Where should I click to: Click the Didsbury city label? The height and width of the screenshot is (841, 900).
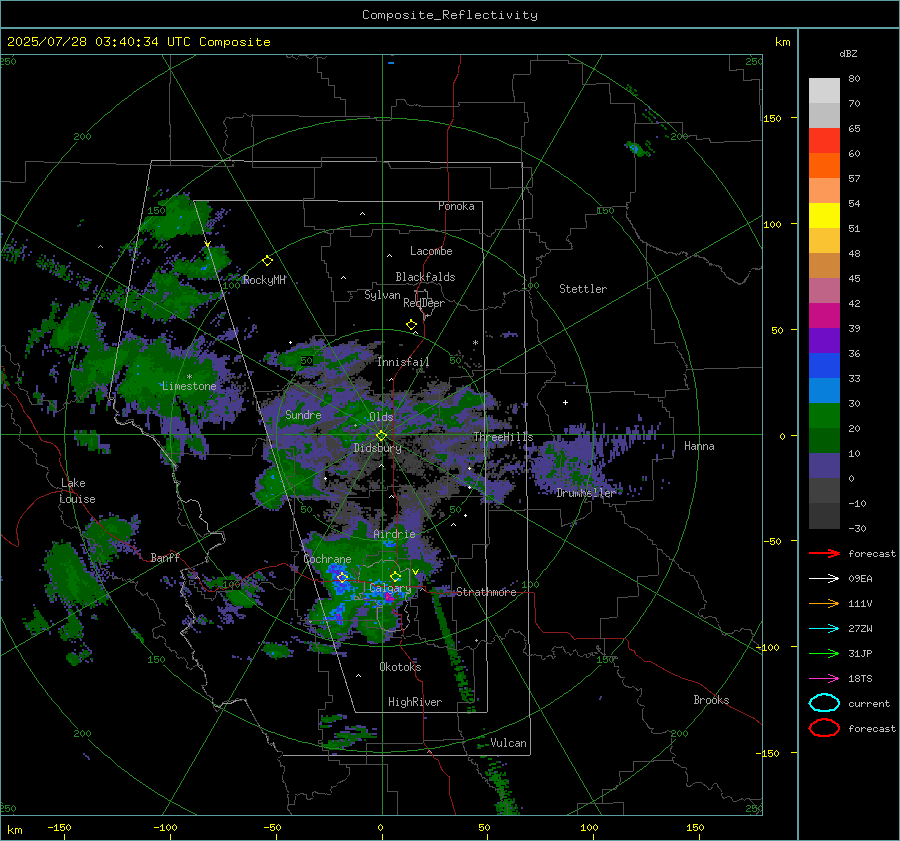(x=377, y=448)
